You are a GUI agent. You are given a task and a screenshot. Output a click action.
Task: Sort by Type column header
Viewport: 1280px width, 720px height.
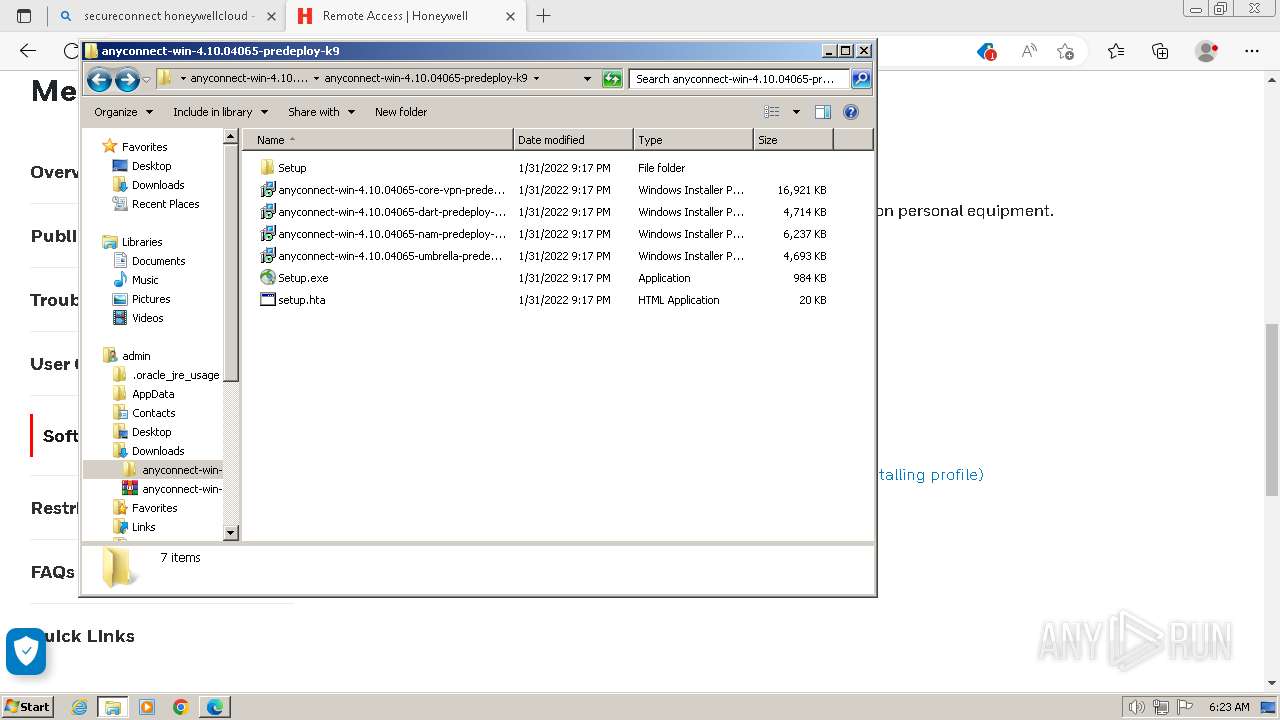(x=693, y=140)
